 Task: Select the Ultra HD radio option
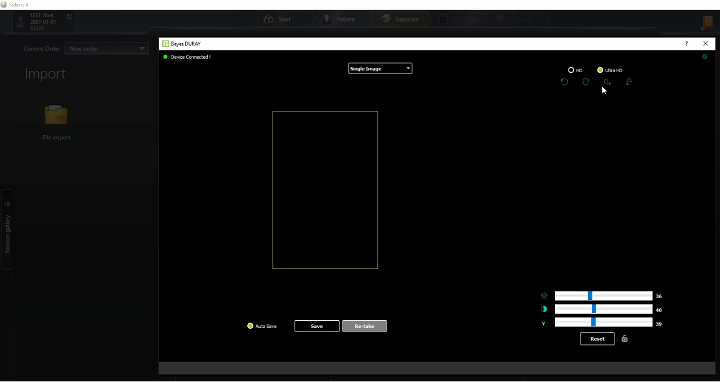[x=600, y=70]
